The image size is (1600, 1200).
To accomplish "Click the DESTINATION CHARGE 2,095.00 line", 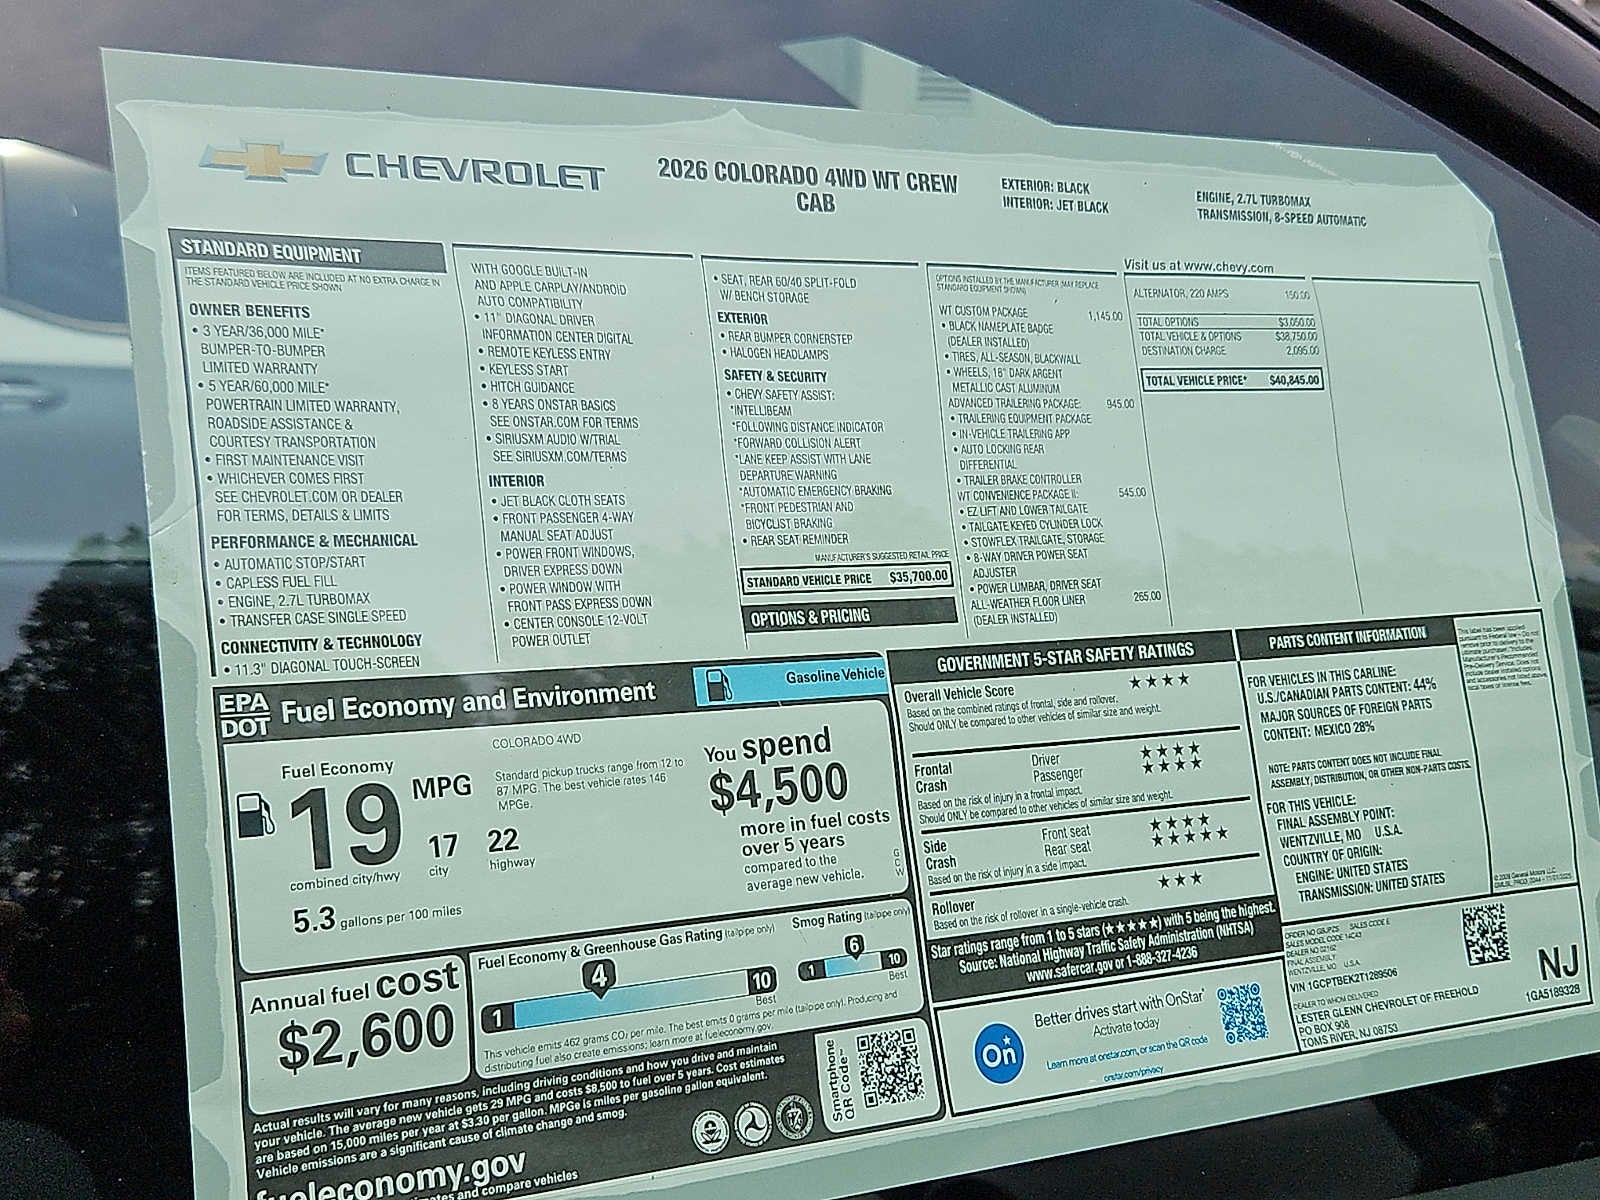I will click(1228, 350).
